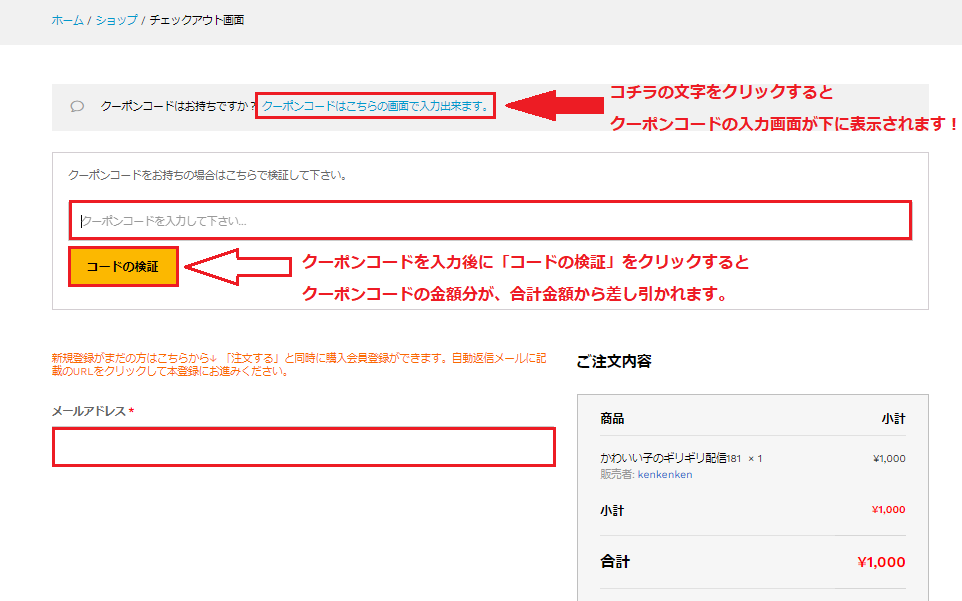Viewport: 962px width, 601px height.
Task: Click the ご注文内容 heading
Action: click(613, 361)
